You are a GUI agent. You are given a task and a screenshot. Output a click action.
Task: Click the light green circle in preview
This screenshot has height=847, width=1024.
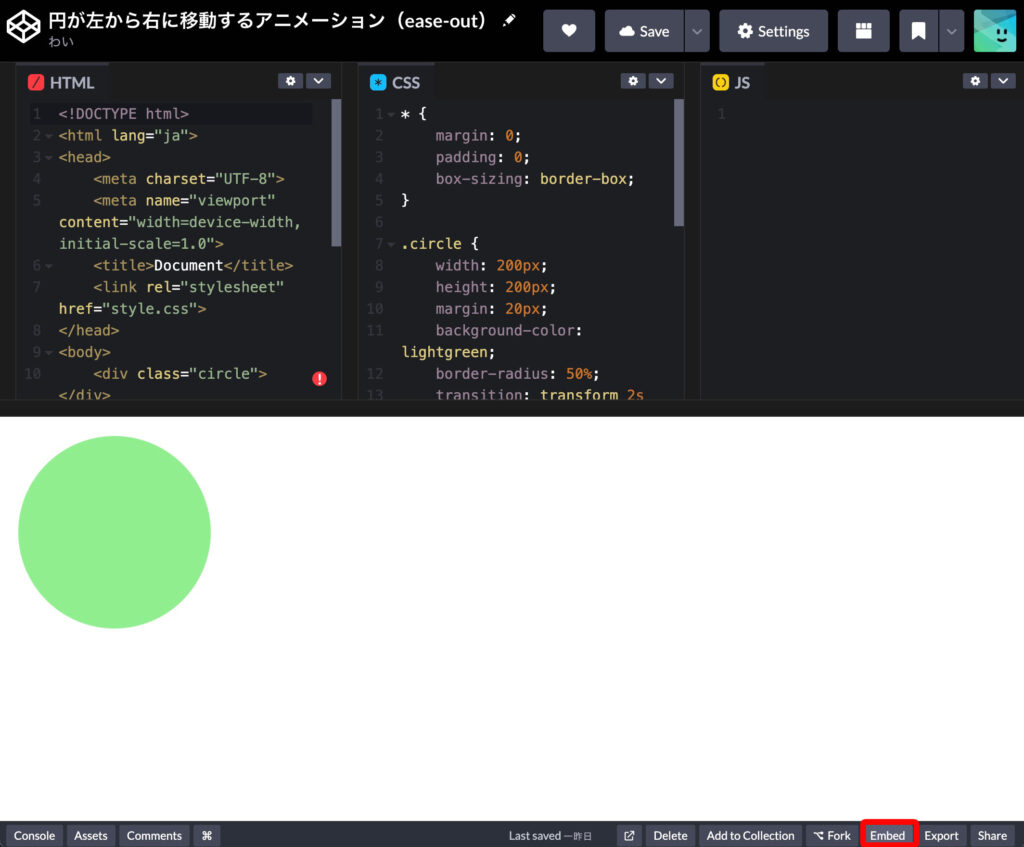114,532
